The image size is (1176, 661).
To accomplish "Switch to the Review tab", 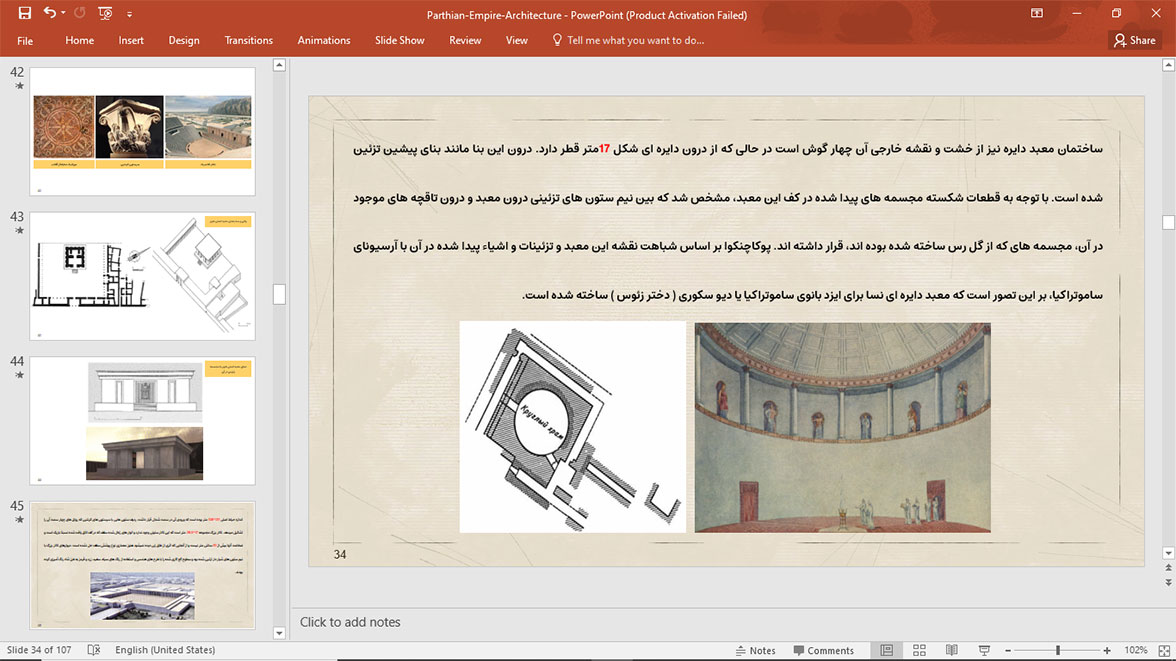I will (465, 41).
